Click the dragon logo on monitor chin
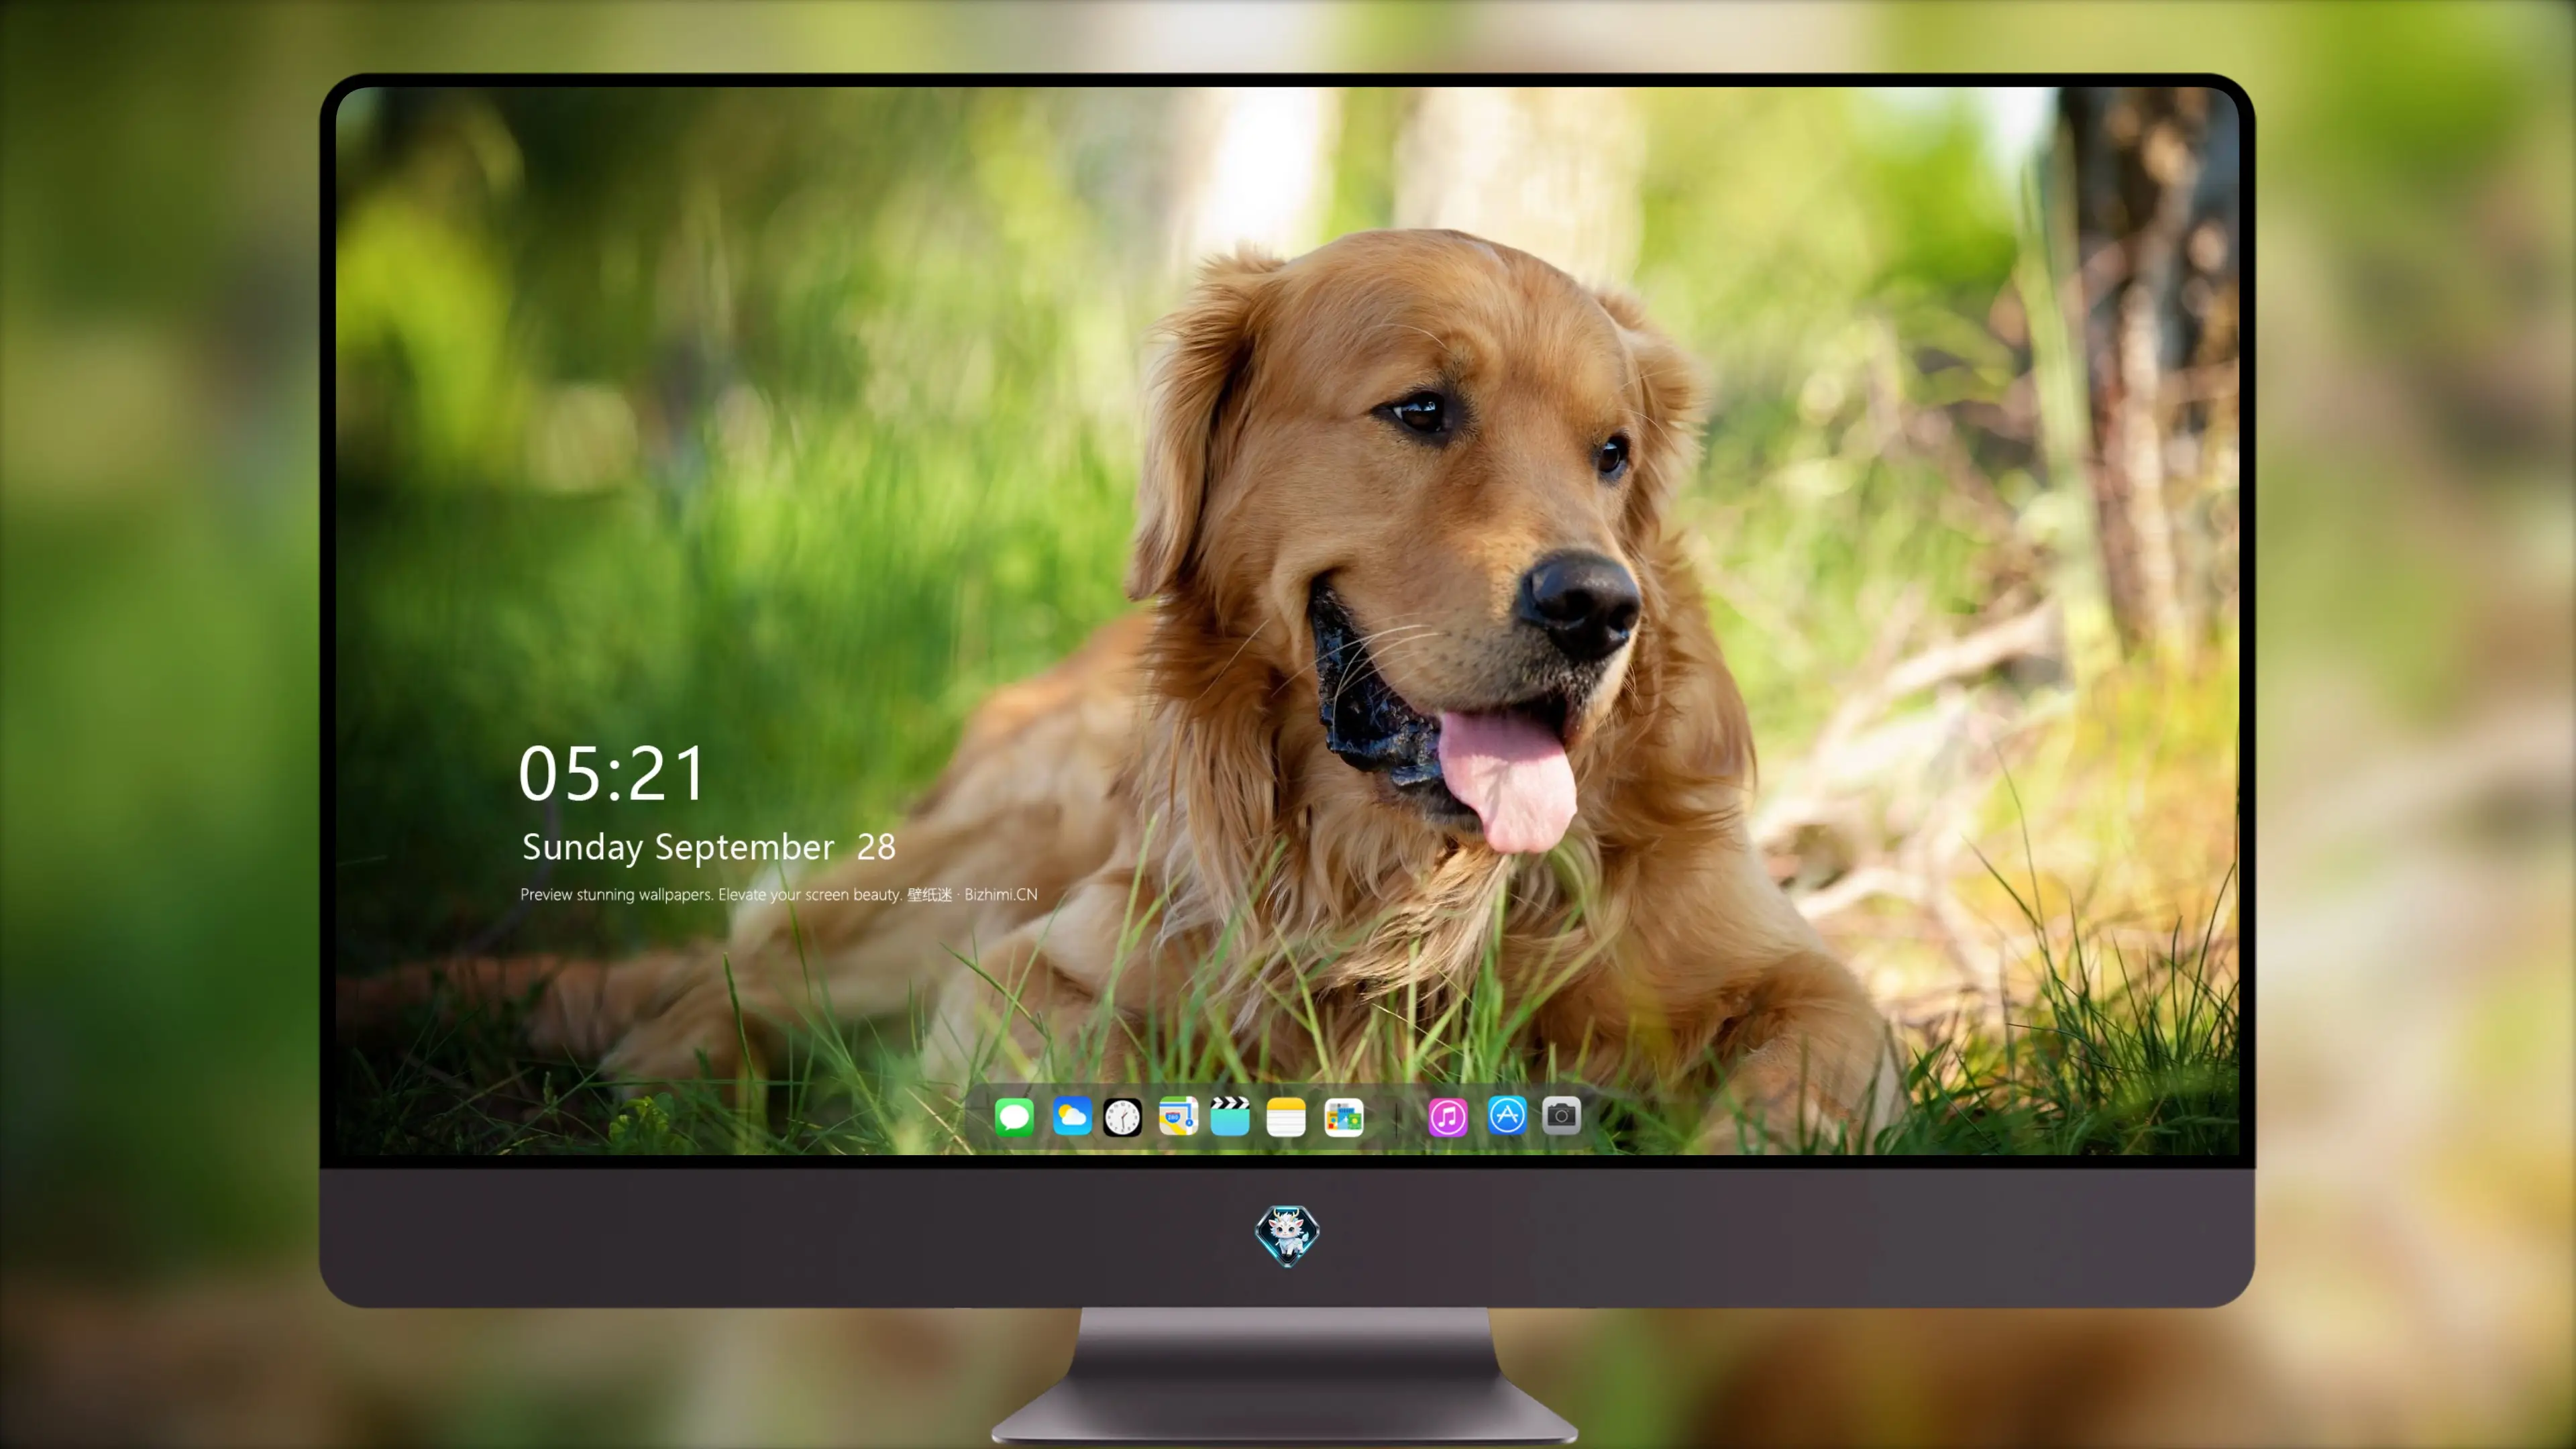The image size is (2576, 1449). pyautogui.click(x=1287, y=1235)
